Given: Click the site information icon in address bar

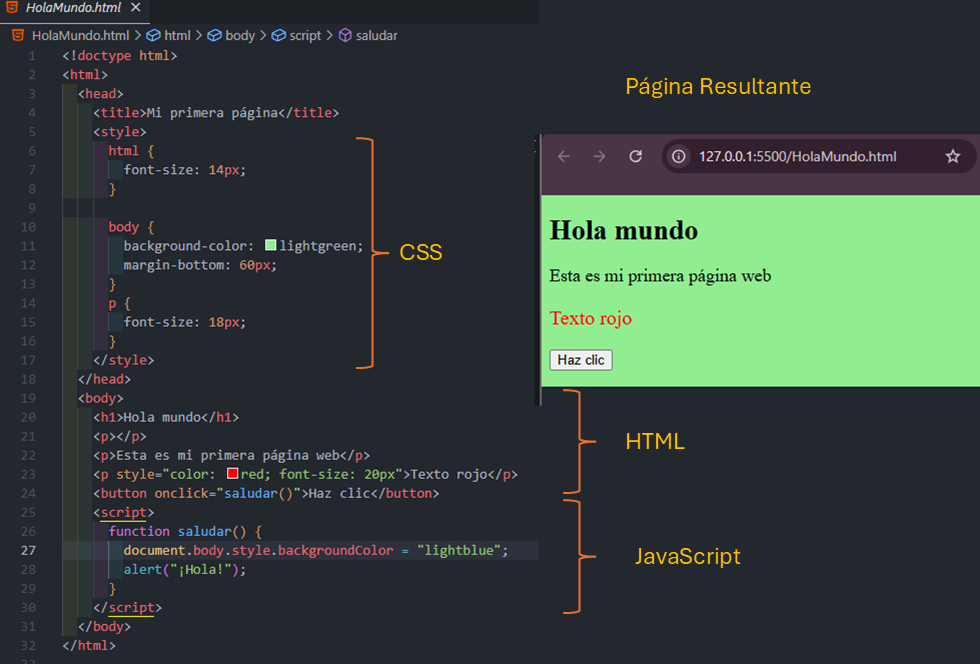Looking at the screenshot, I should [x=679, y=156].
